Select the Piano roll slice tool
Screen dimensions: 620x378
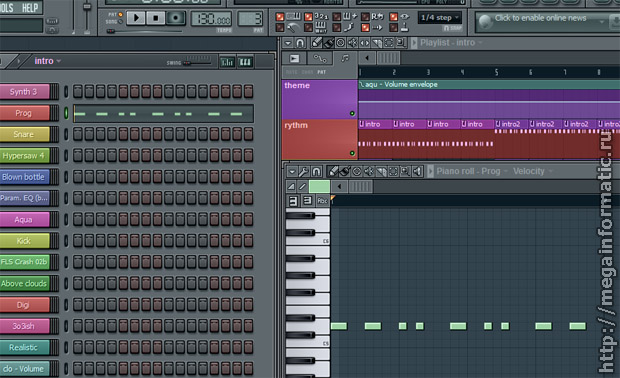click(x=381, y=171)
